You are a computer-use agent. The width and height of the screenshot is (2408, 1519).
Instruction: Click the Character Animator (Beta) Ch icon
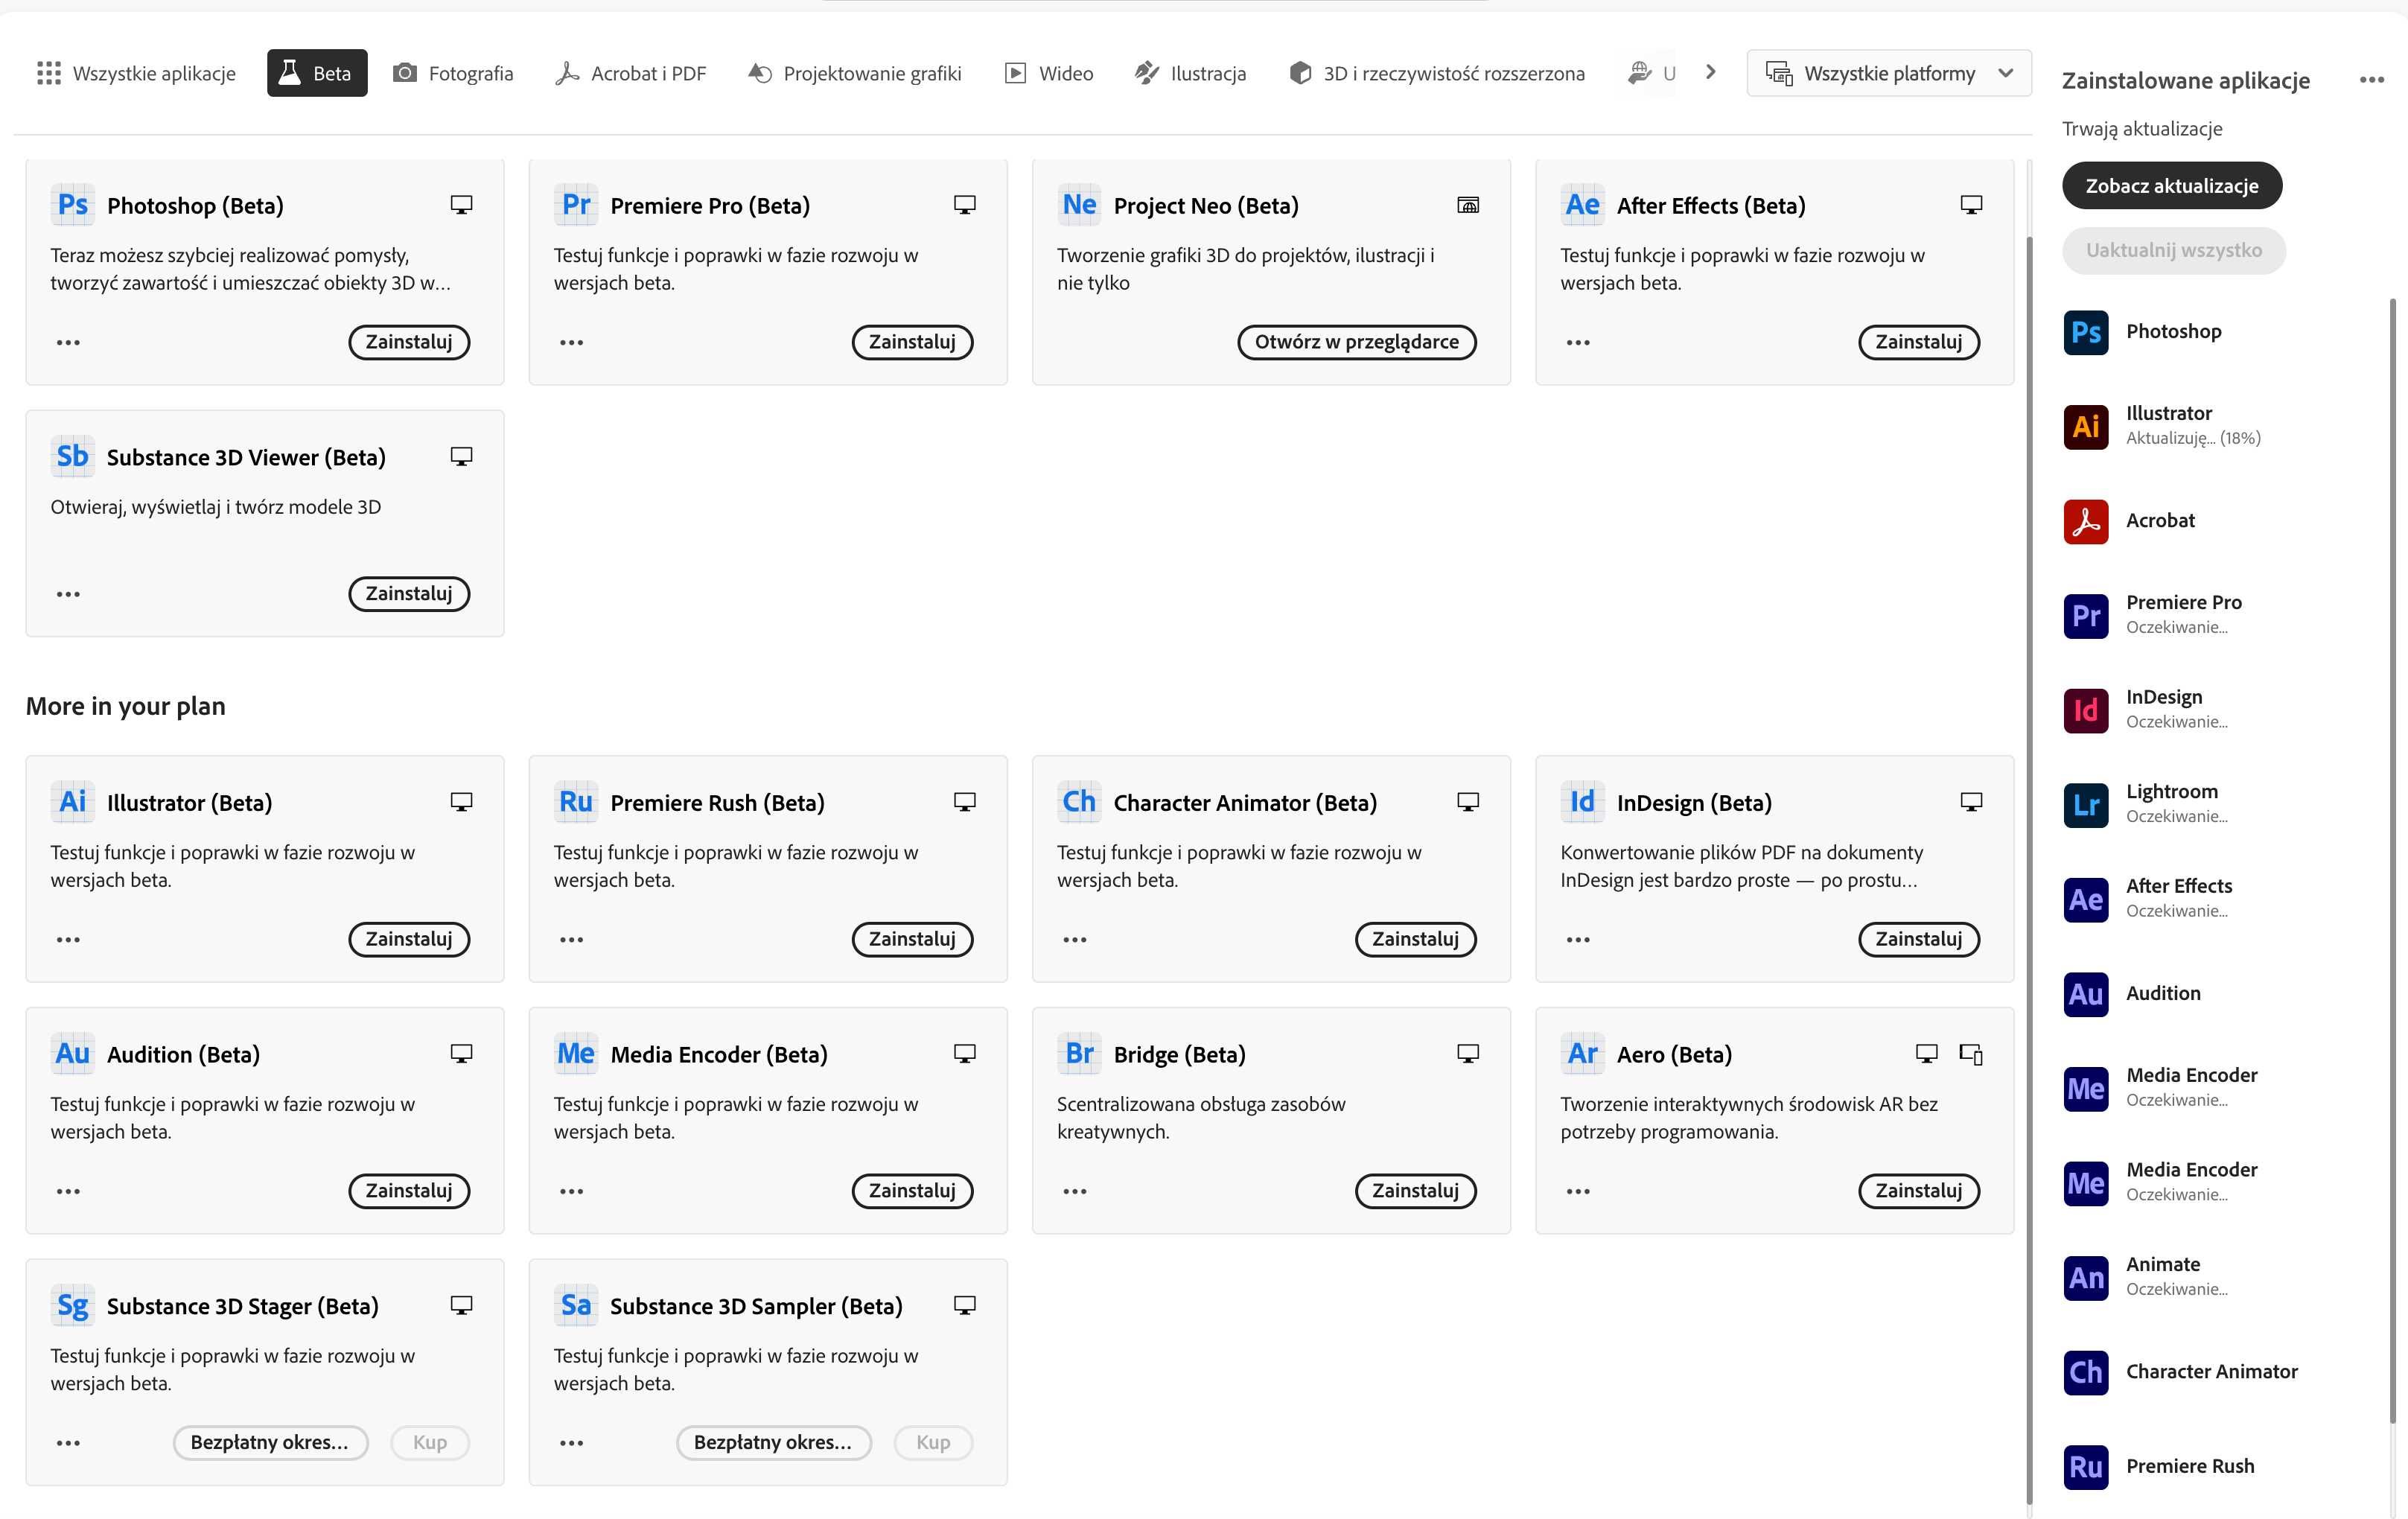[x=1079, y=802]
